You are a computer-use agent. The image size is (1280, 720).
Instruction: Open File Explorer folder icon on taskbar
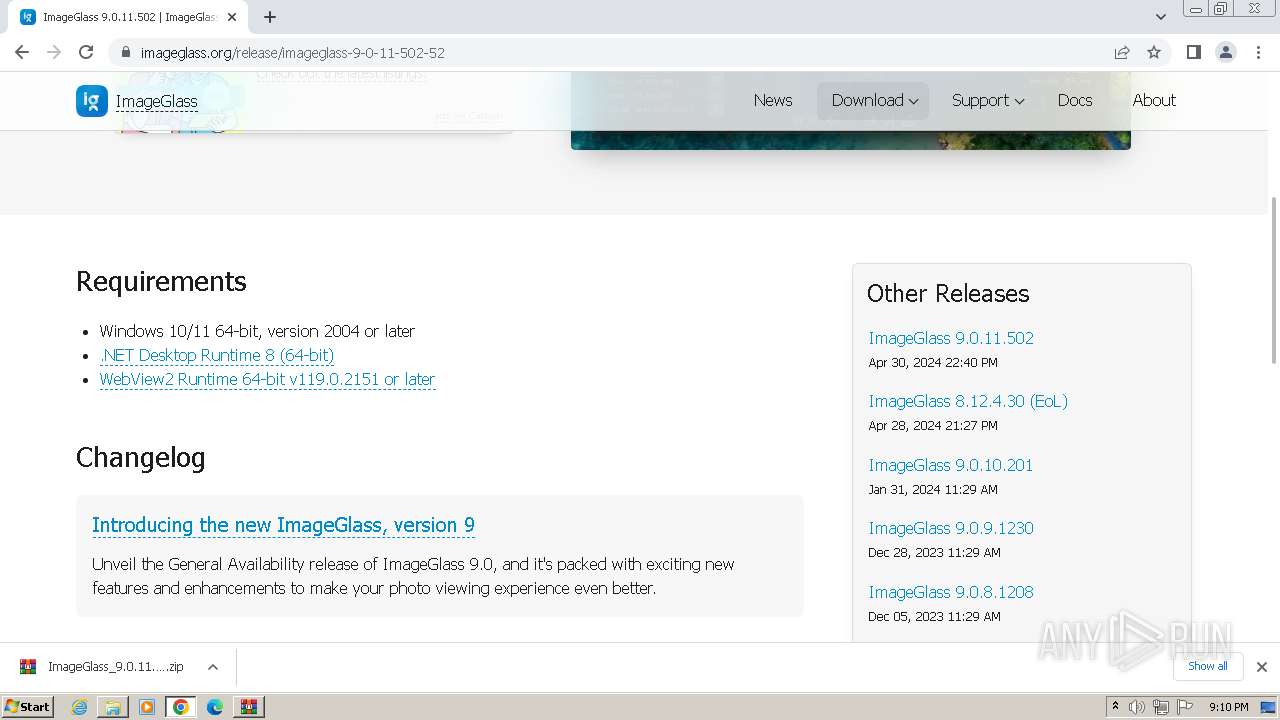[113, 707]
